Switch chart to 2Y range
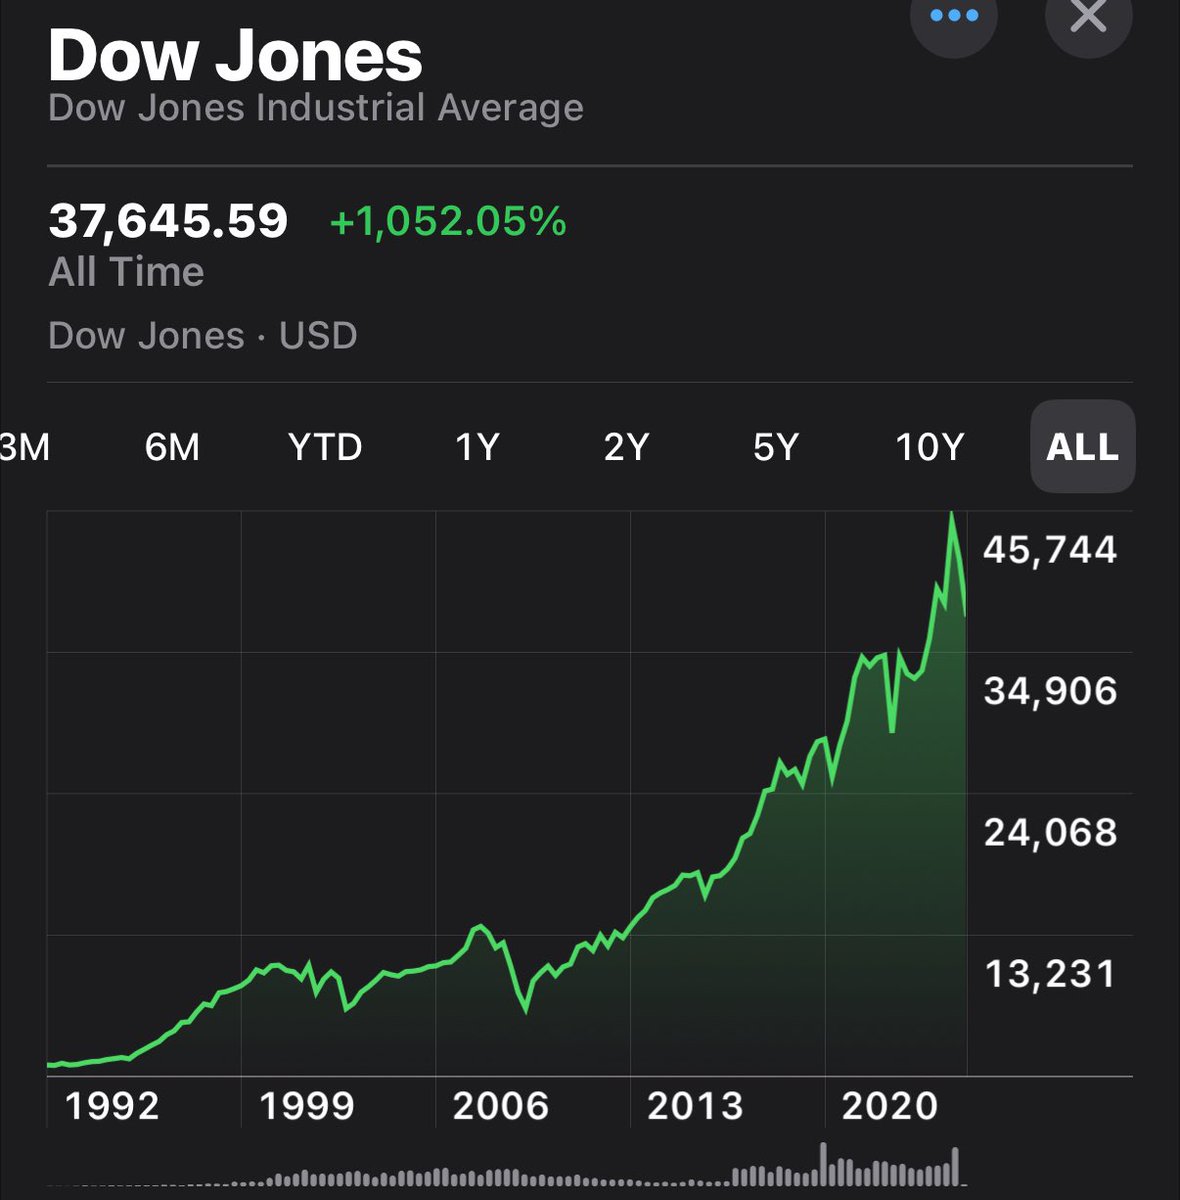The image size is (1180, 1200). click(x=627, y=447)
